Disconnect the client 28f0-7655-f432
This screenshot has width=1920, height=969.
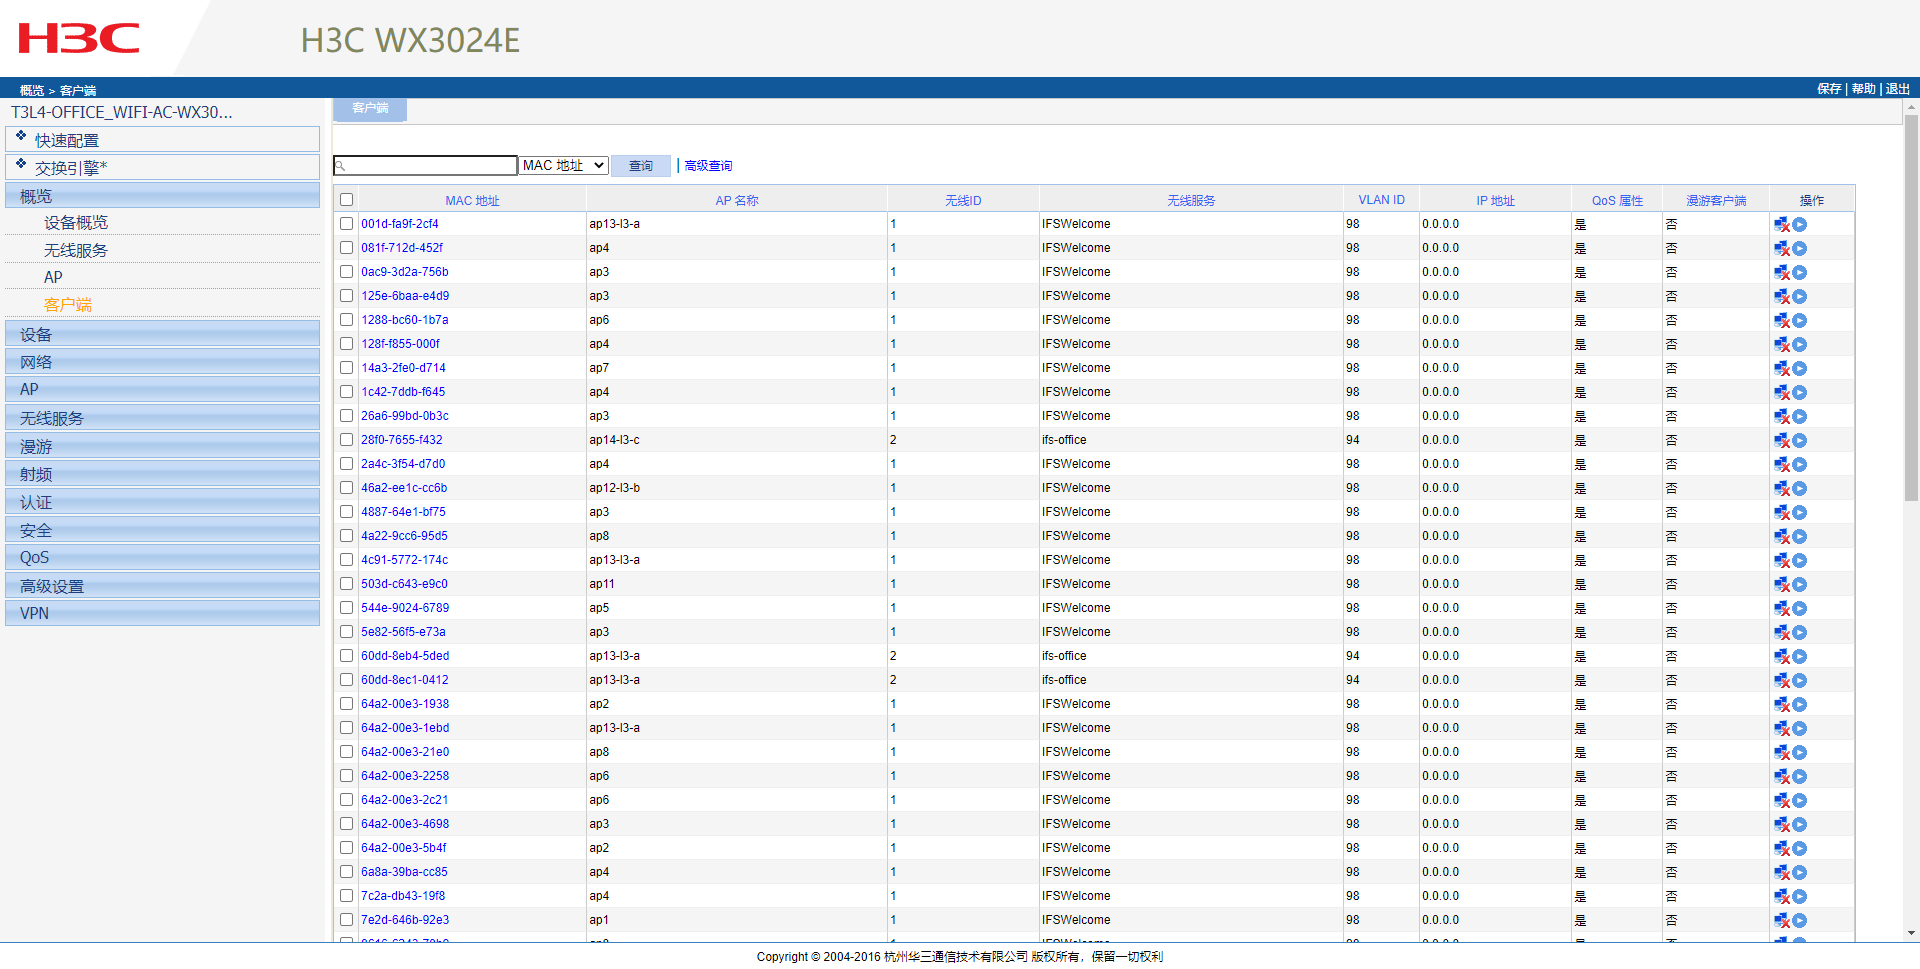coord(1782,441)
